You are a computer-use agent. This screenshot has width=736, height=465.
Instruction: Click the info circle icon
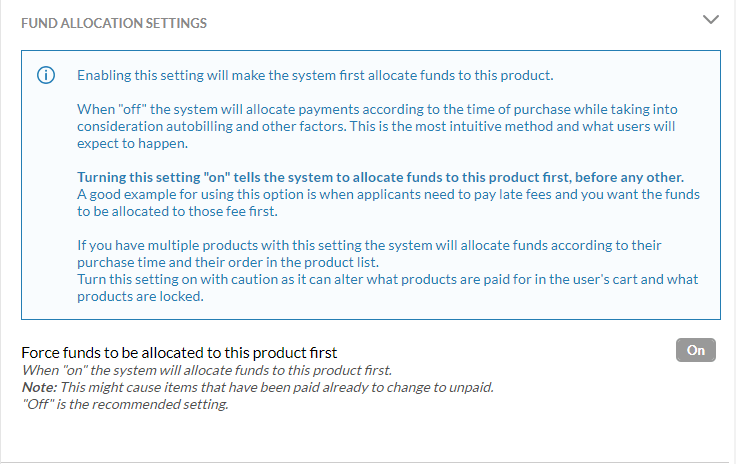[x=46, y=76]
